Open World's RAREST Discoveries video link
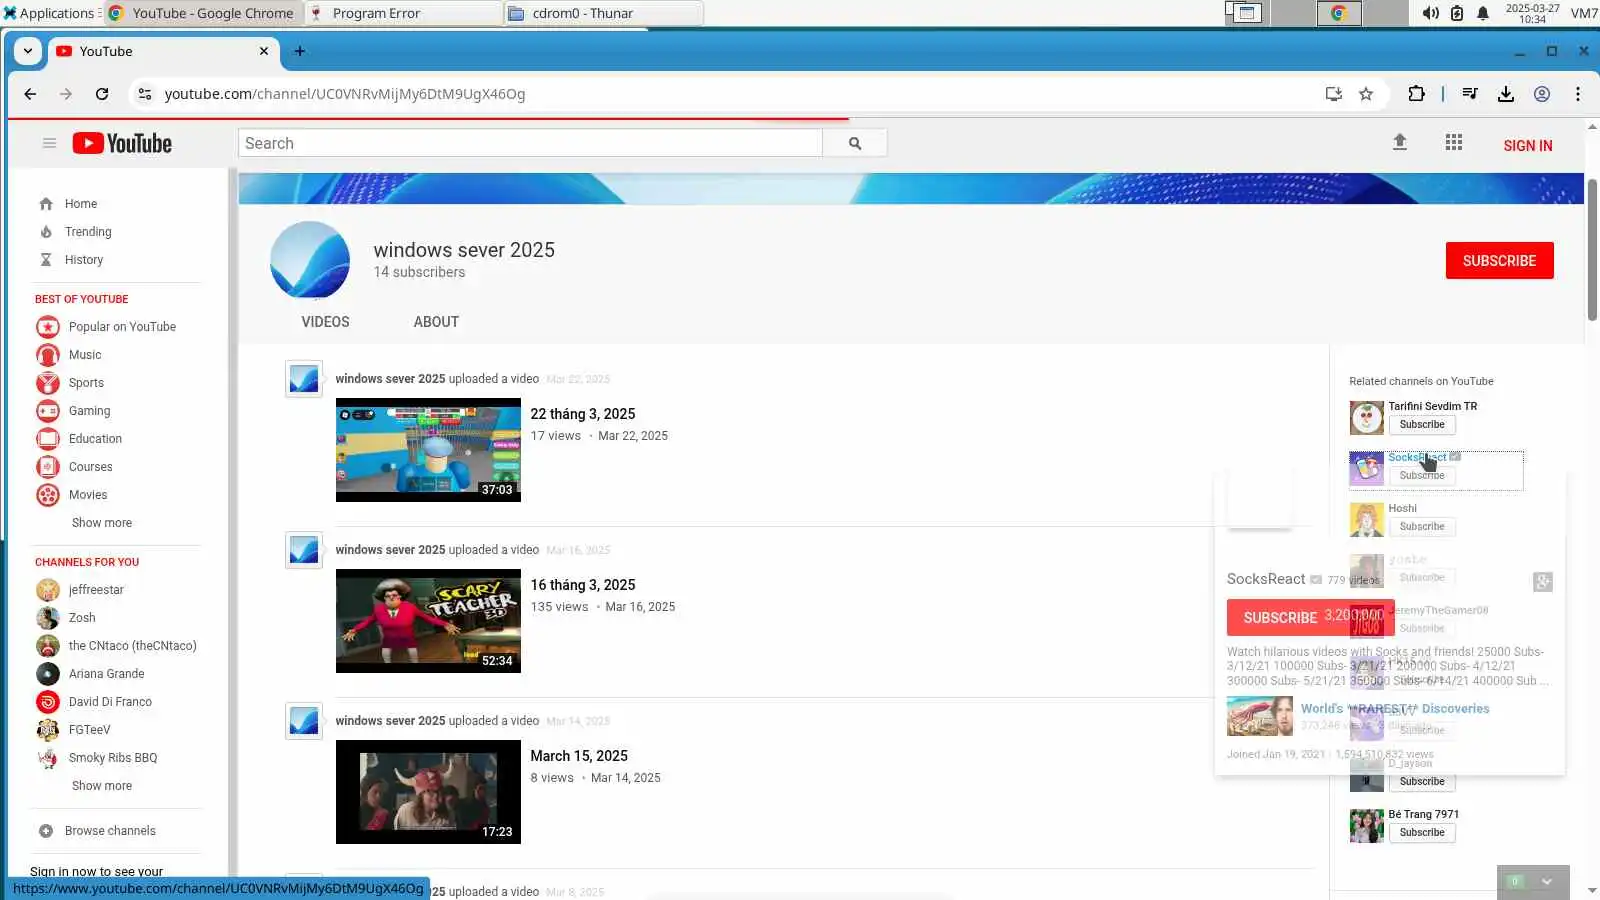This screenshot has width=1600, height=900. tap(1395, 709)
